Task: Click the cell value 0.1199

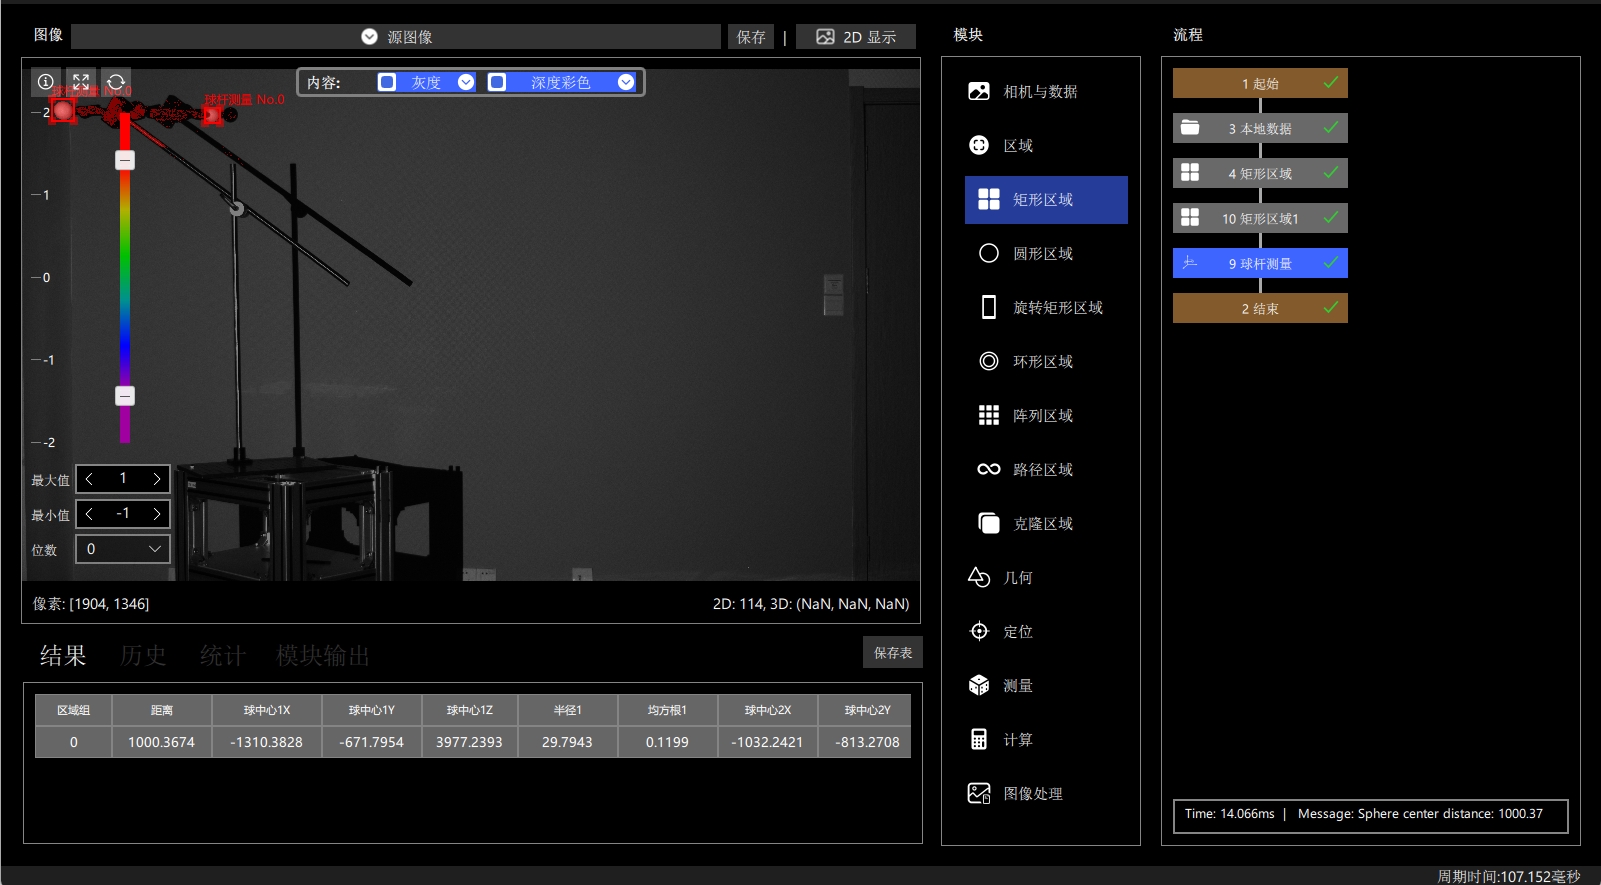Action: coord(667,742)
